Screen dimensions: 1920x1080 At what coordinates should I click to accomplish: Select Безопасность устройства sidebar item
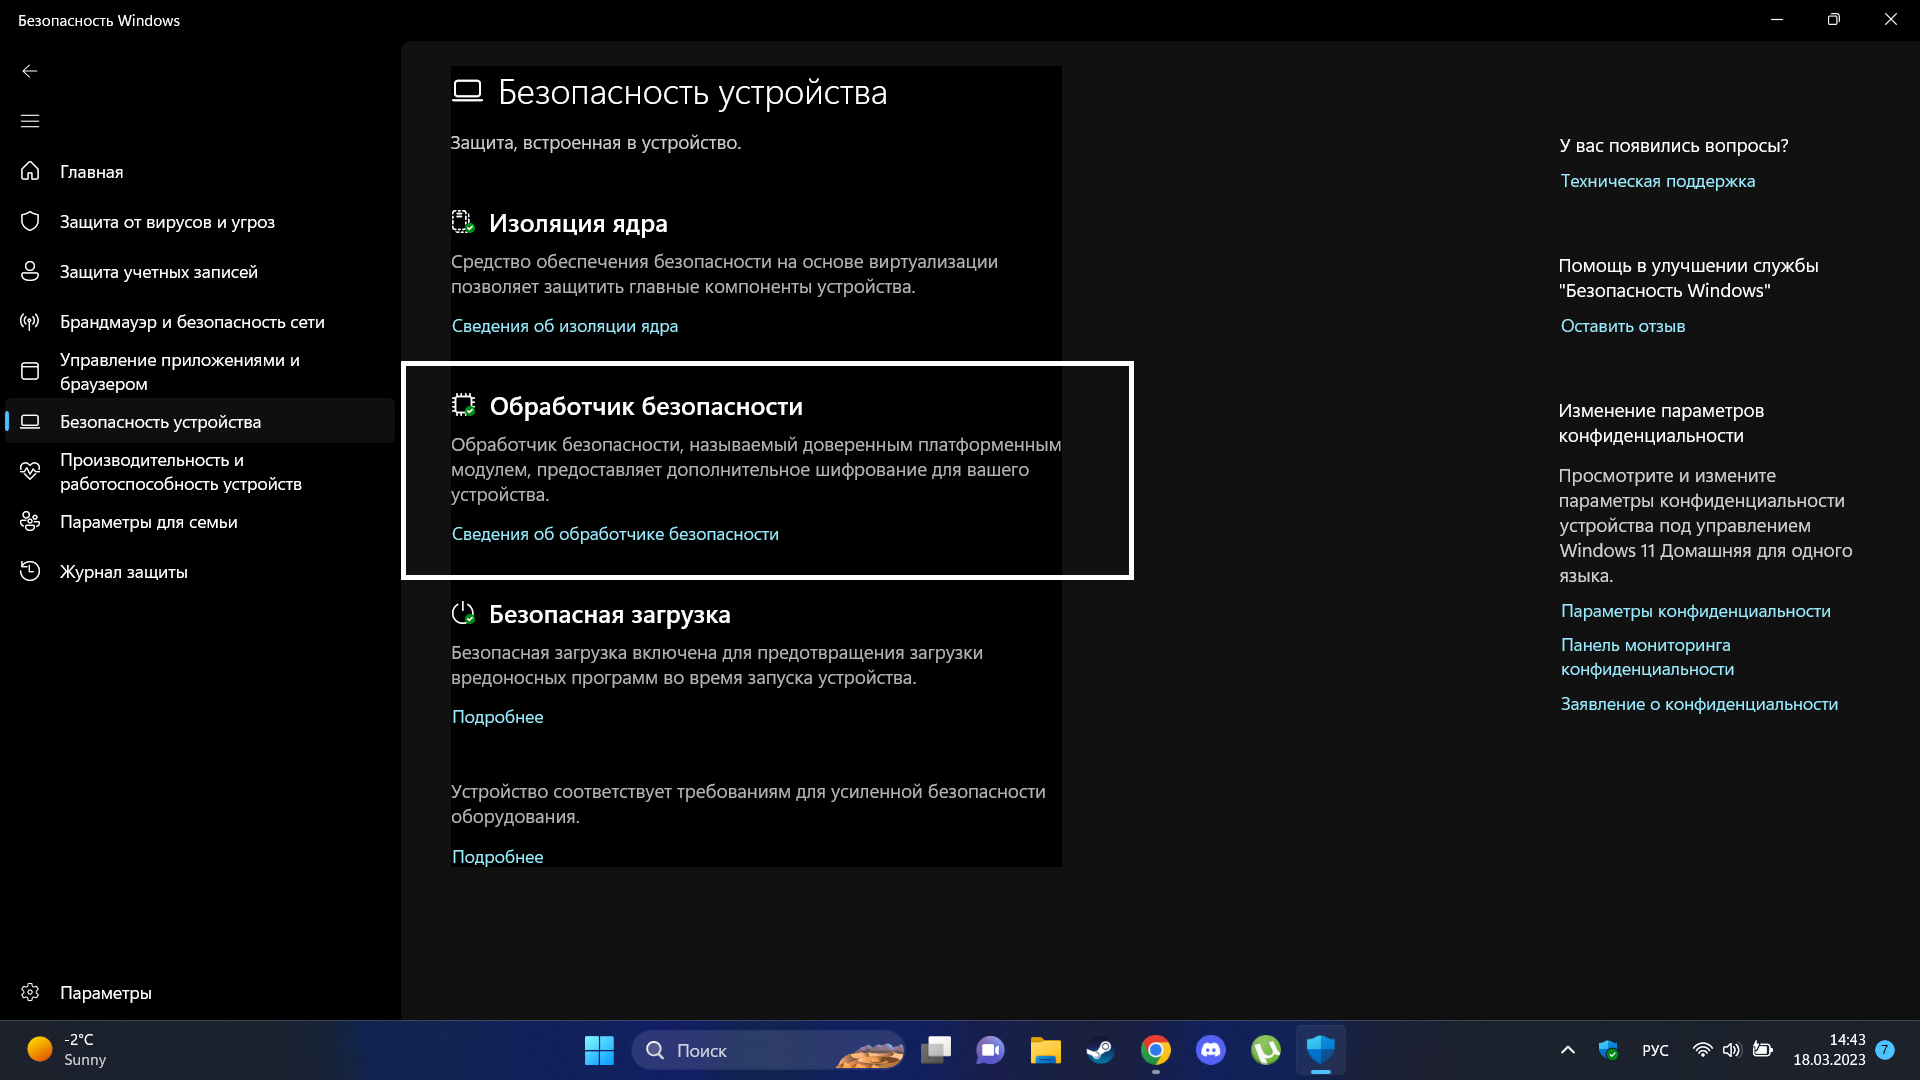pyautogui.click(x=200, y=421)
